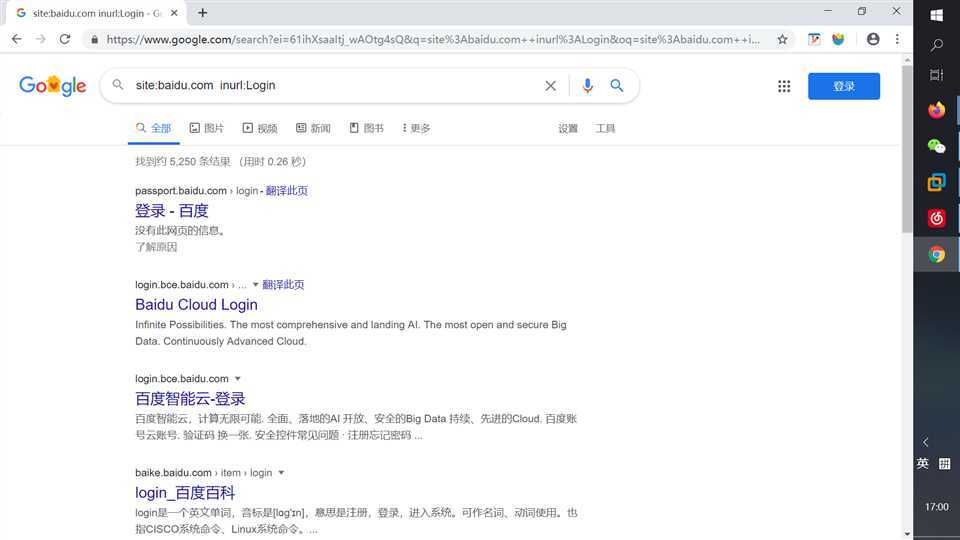Image resolution: width=960 pixels, height=540 pixels.
Task: Click 了解原因 learn why link
Action: coord(156,247)
